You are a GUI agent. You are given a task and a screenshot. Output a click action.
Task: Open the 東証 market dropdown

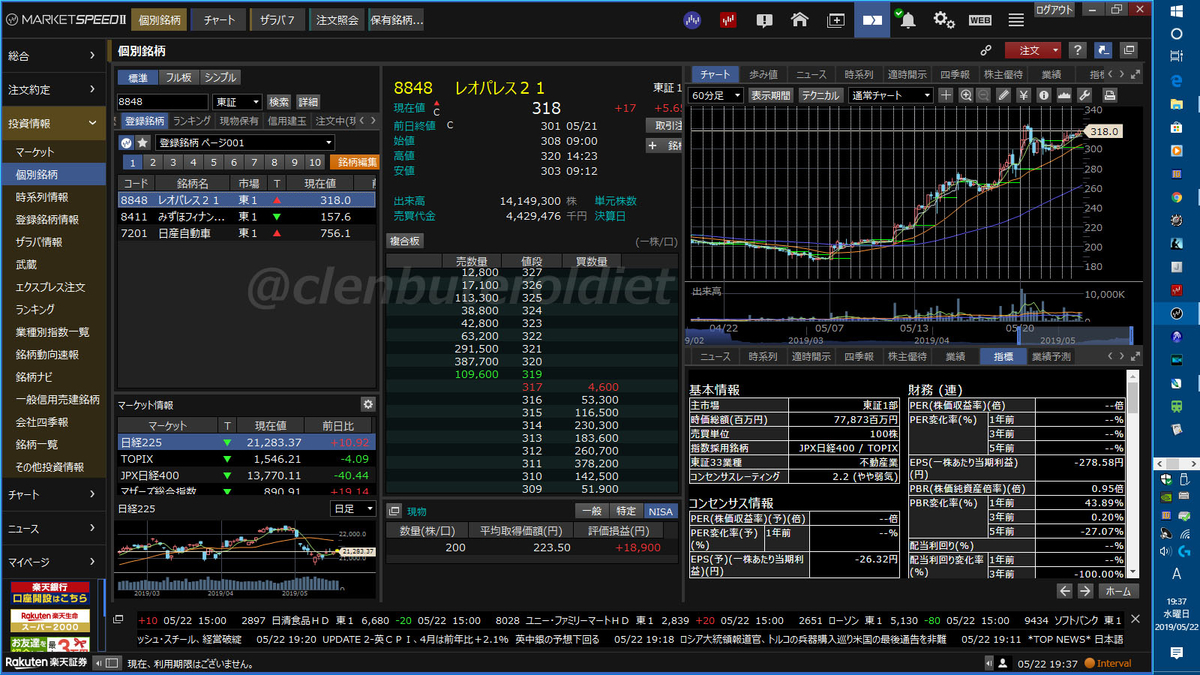click(237, 102)
